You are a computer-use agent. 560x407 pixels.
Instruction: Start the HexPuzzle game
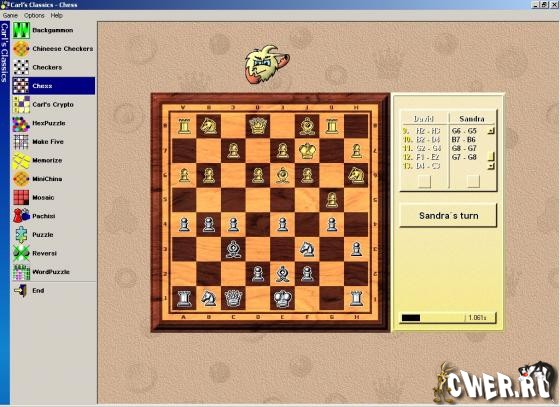coord(54,123)
